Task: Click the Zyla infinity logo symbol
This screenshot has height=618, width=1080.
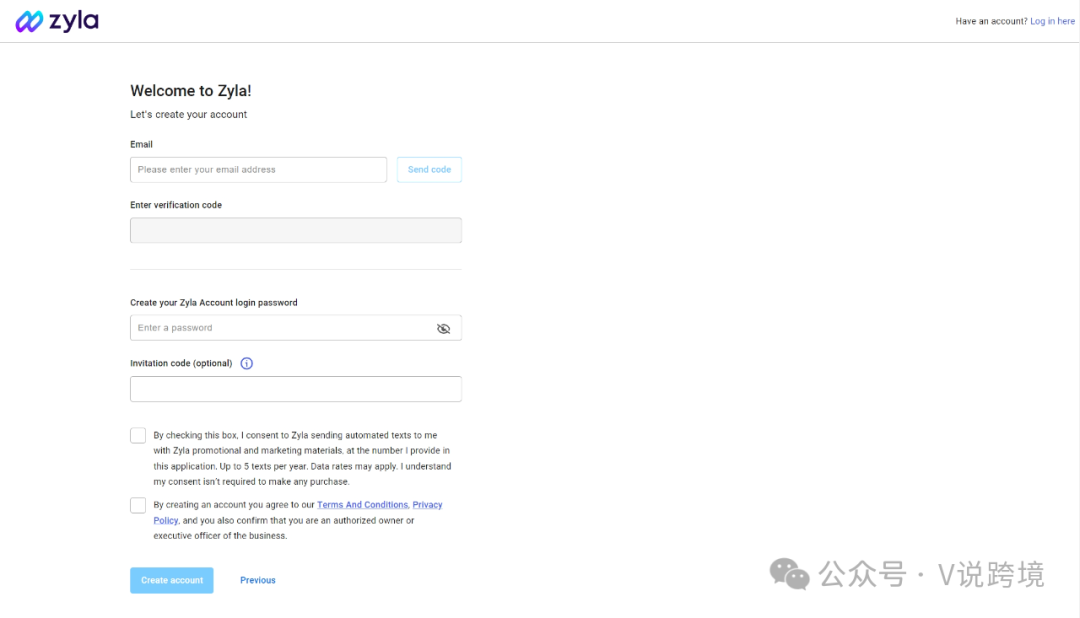Action: tap(30, 21)
